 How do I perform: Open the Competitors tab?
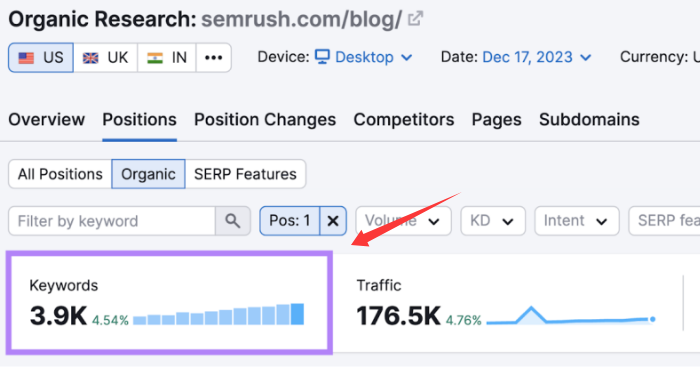click(x=404, y=120)
